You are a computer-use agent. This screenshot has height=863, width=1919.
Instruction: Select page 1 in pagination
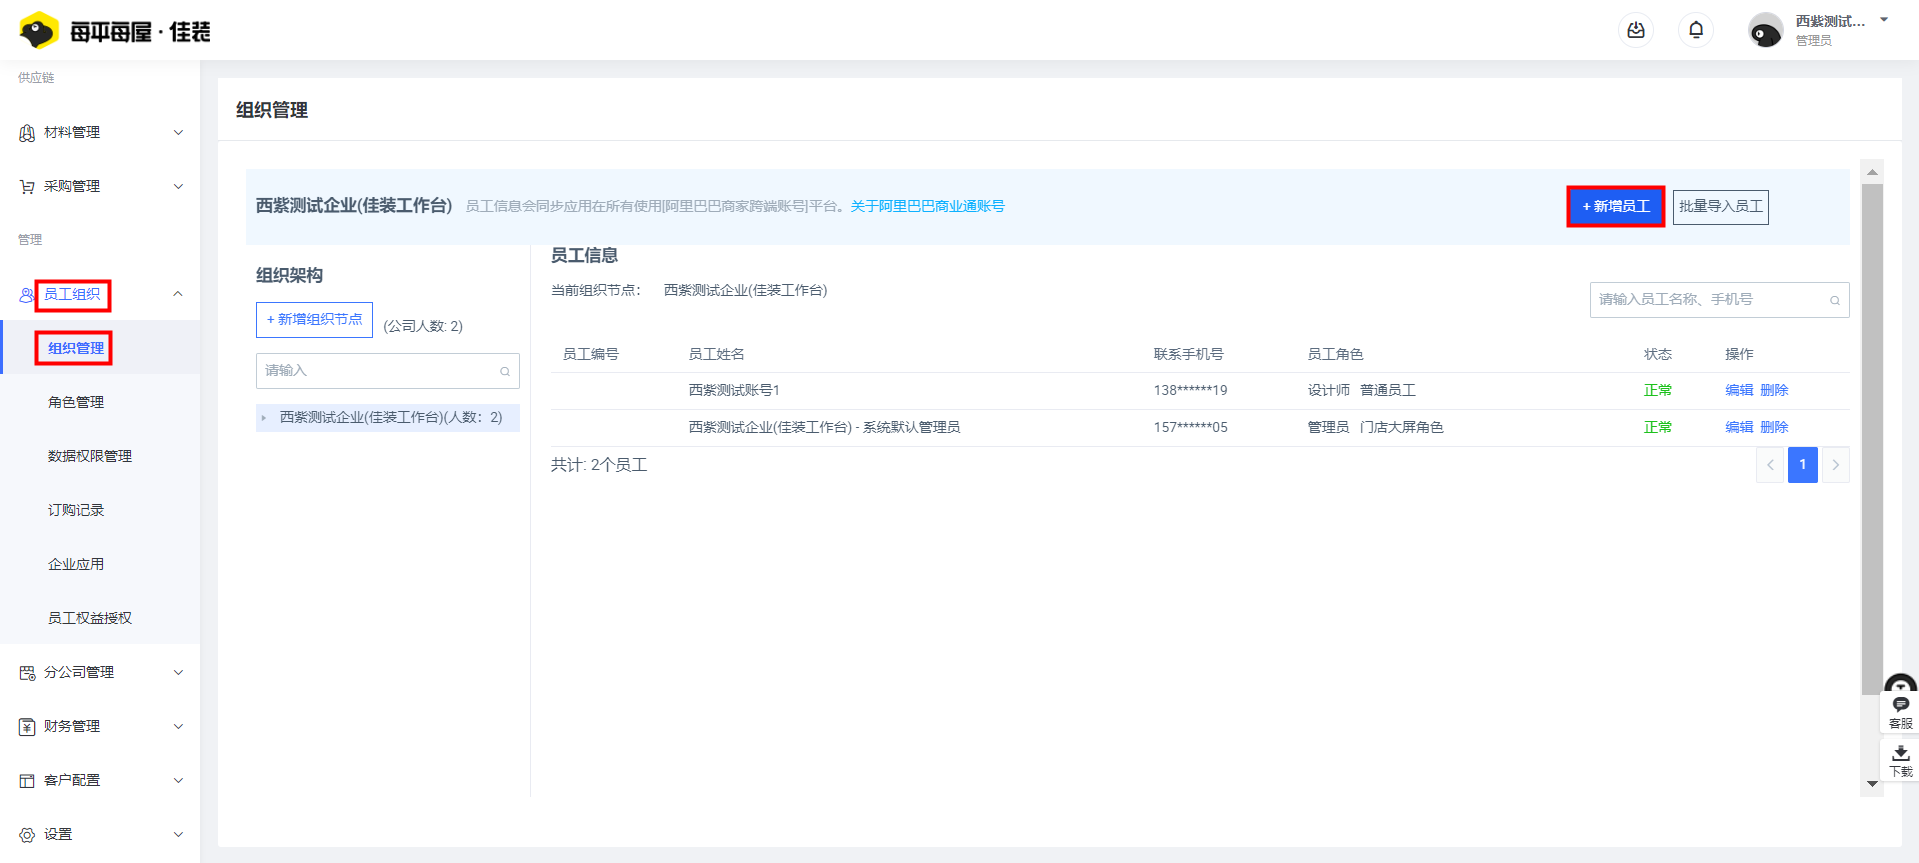[x=1802, y=465]
